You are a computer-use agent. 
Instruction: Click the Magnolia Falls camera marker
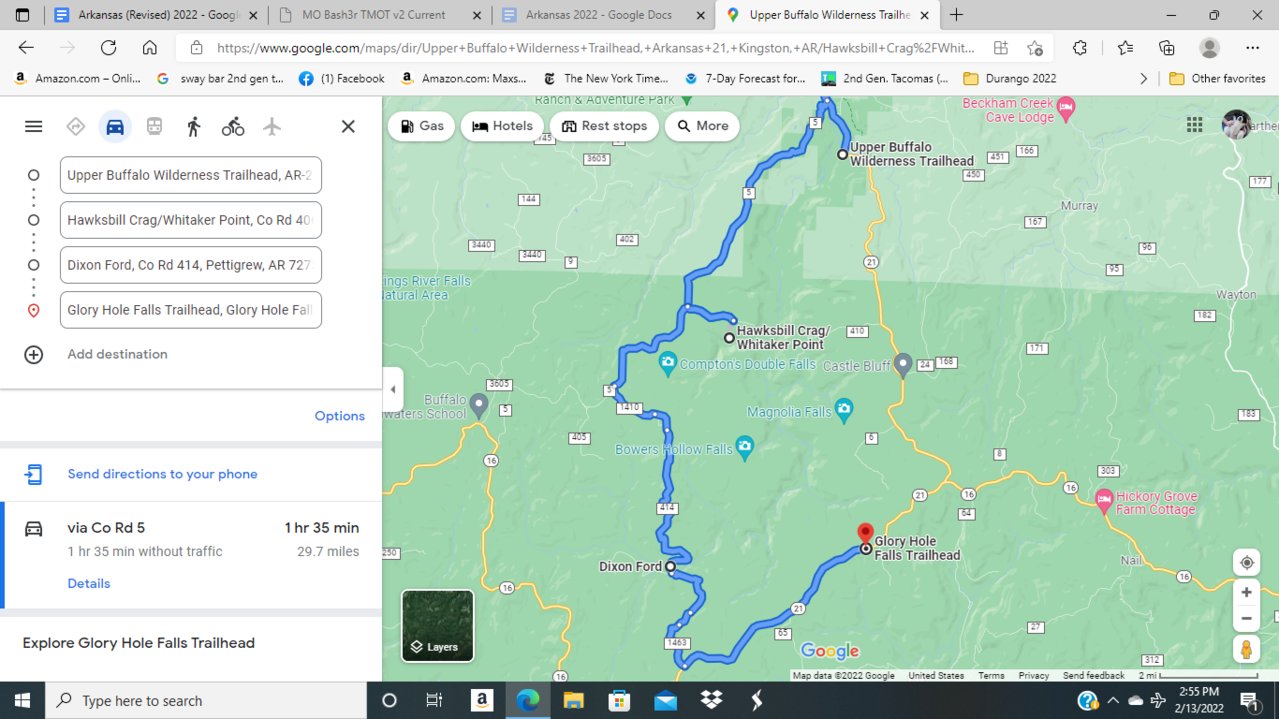(x=844, y=411)
